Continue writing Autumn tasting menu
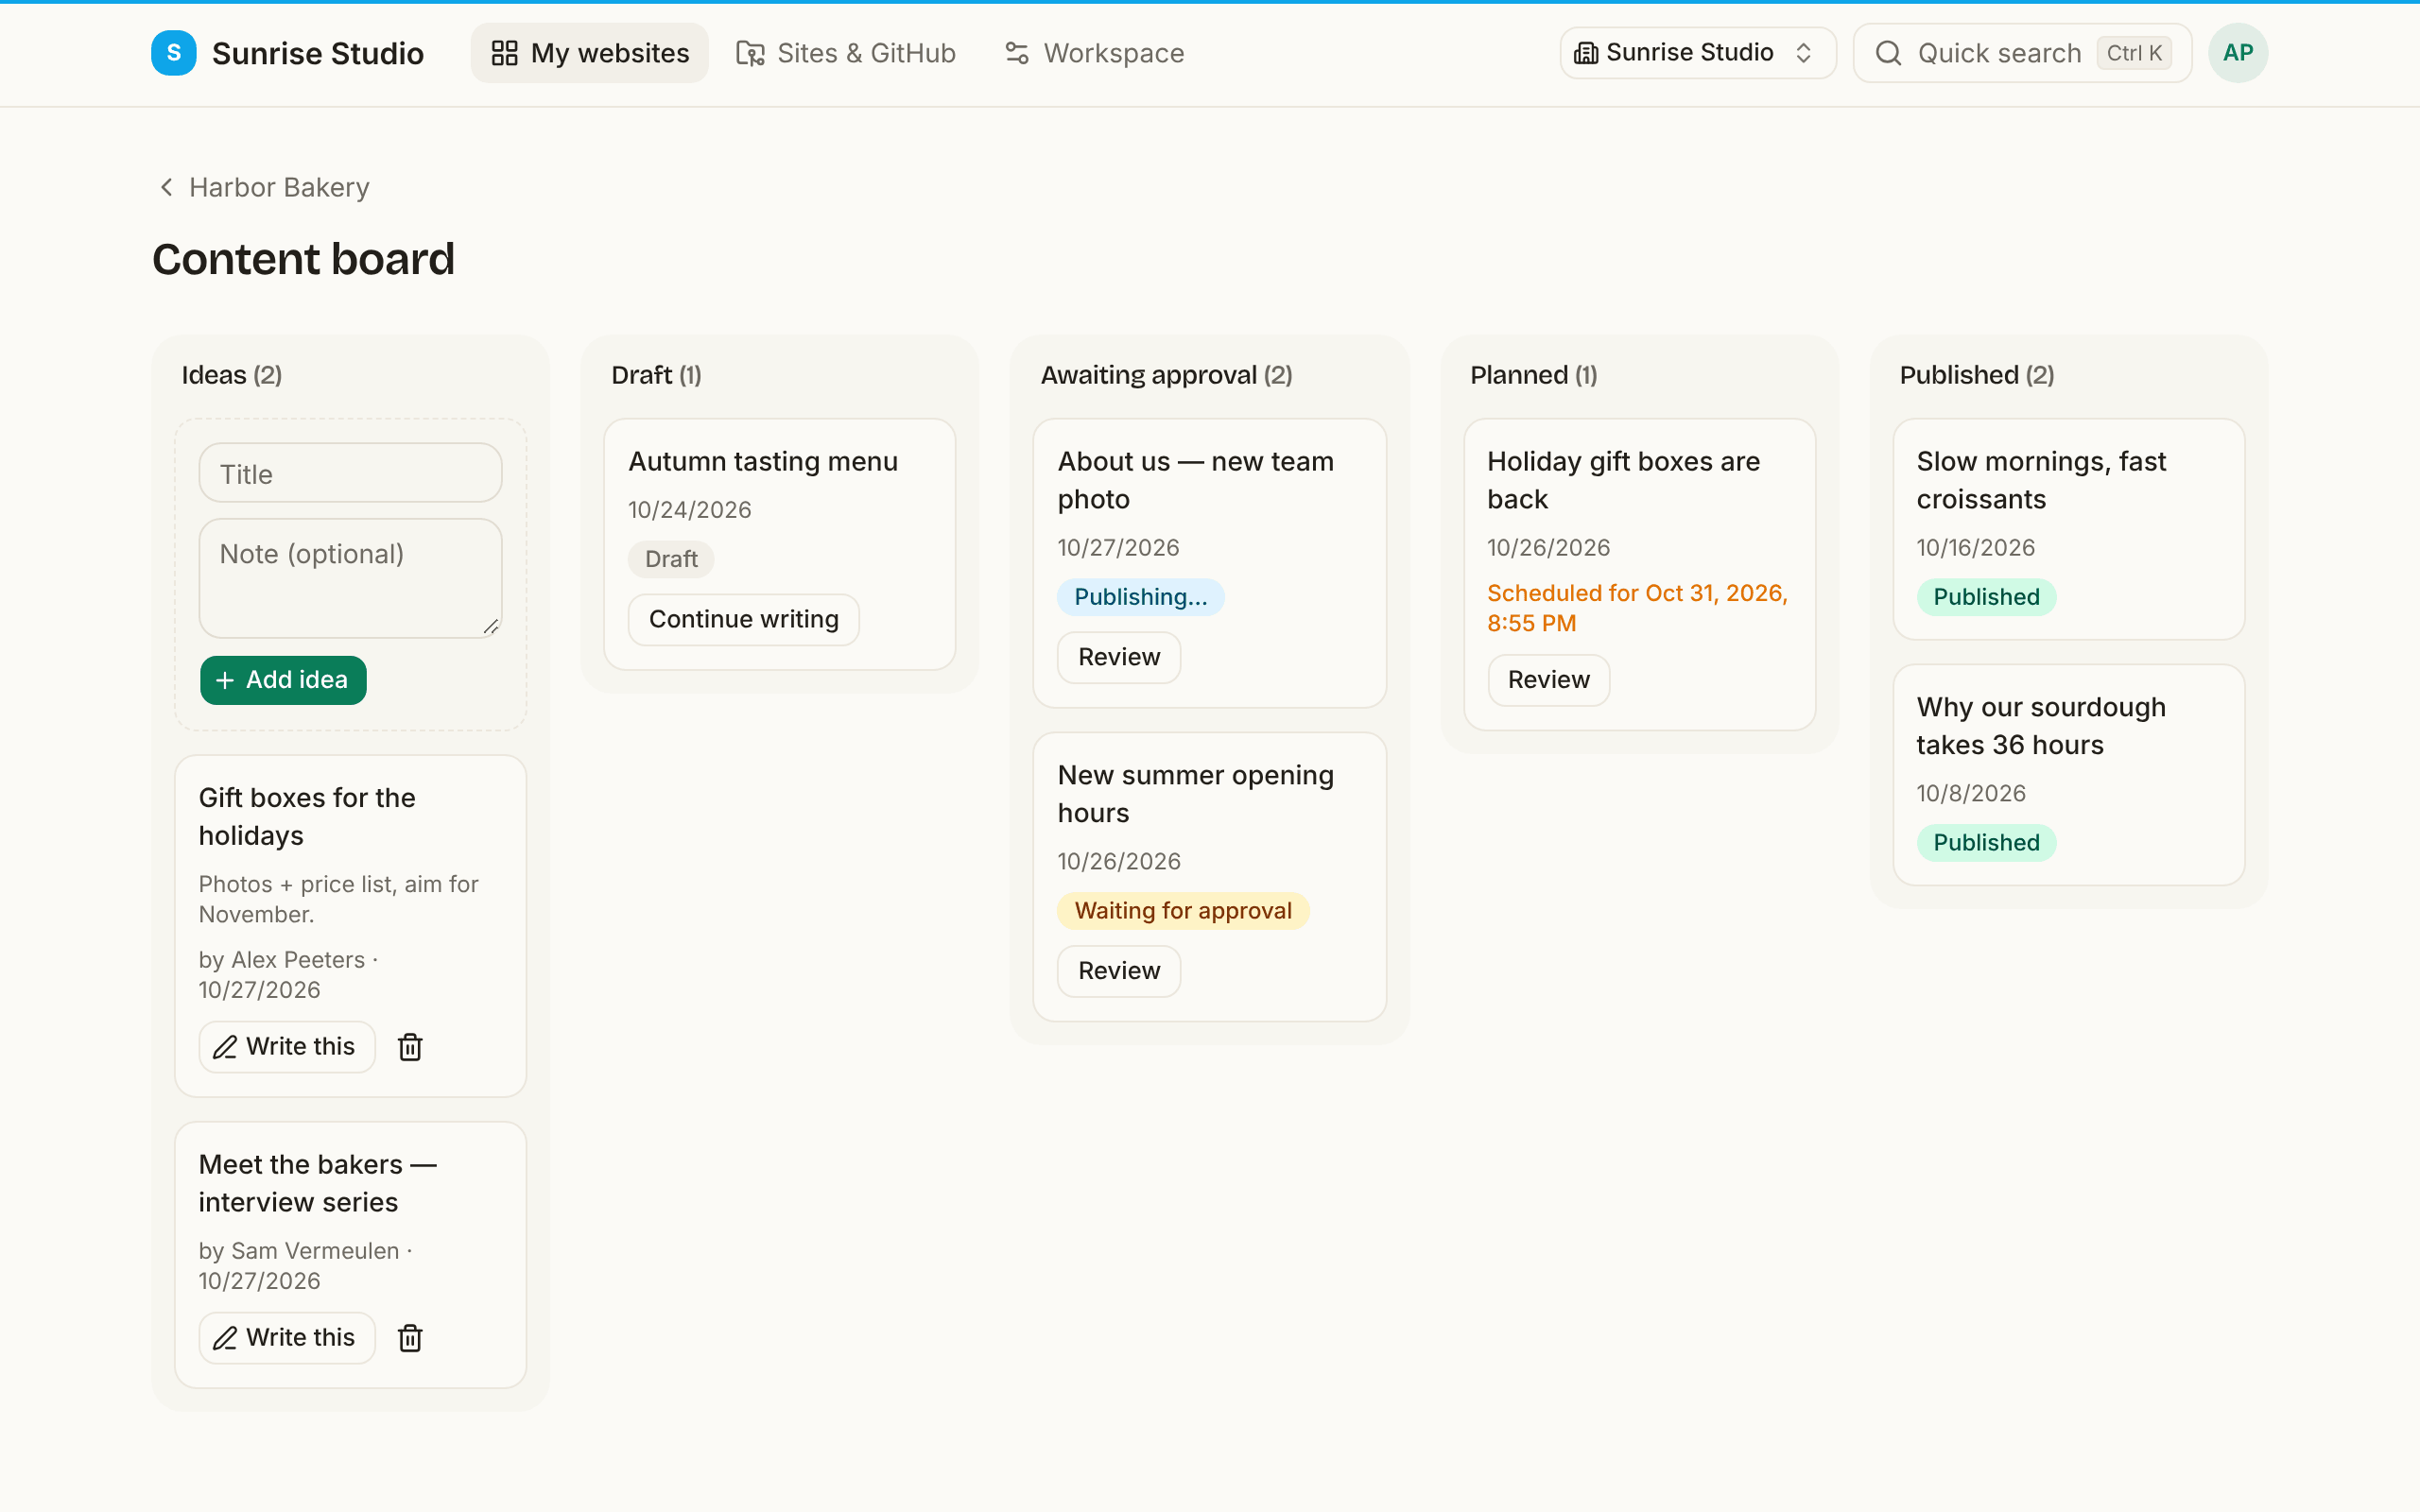The height and width of the screenshot is (1512, 2420). coord(743,619)
